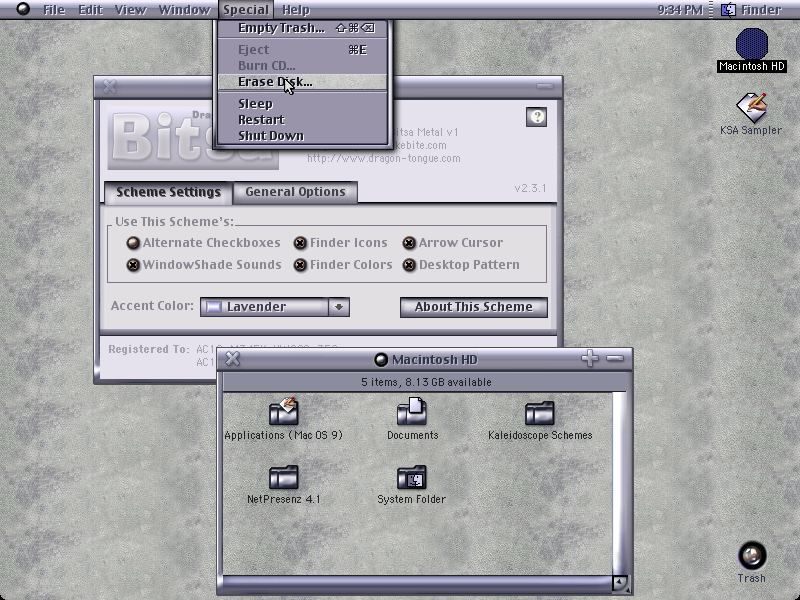Toggle the Arrow Cursor checkbox
Image resolution: width=800 pixels, height=600 pixels.
pyautogui.click(x=409, y=243)
